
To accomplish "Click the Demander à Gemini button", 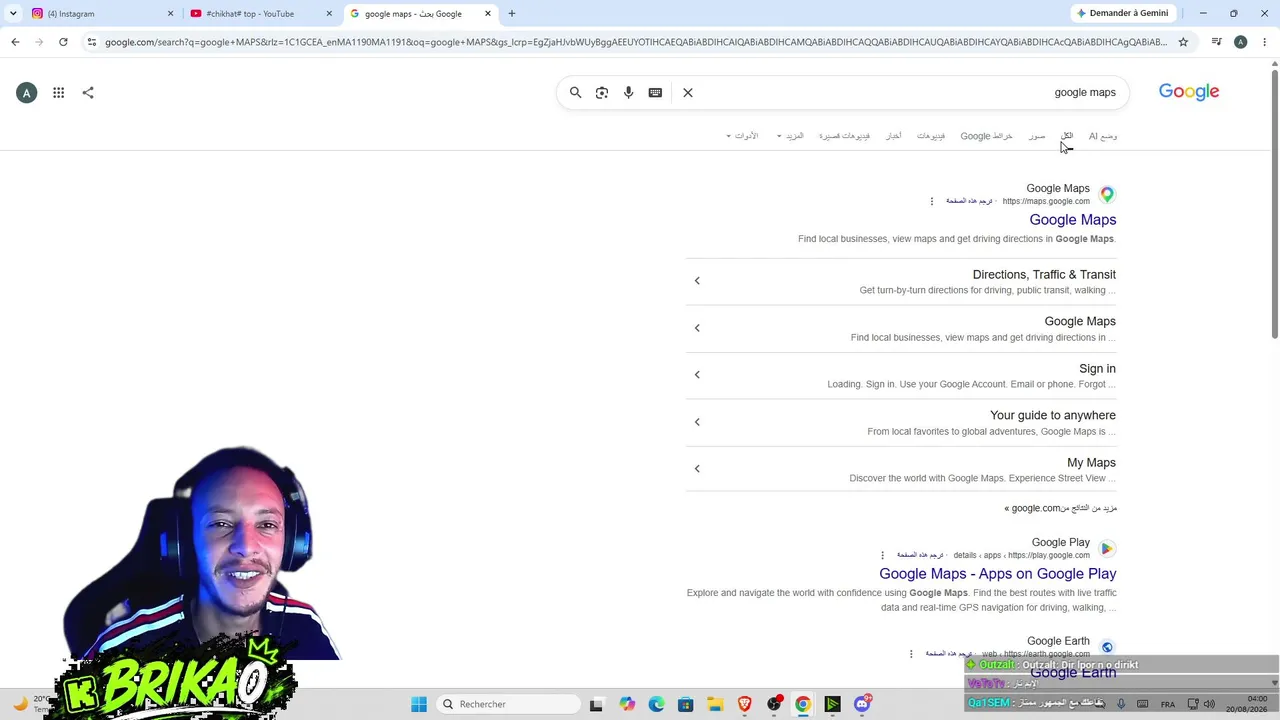I will 1122,13.
